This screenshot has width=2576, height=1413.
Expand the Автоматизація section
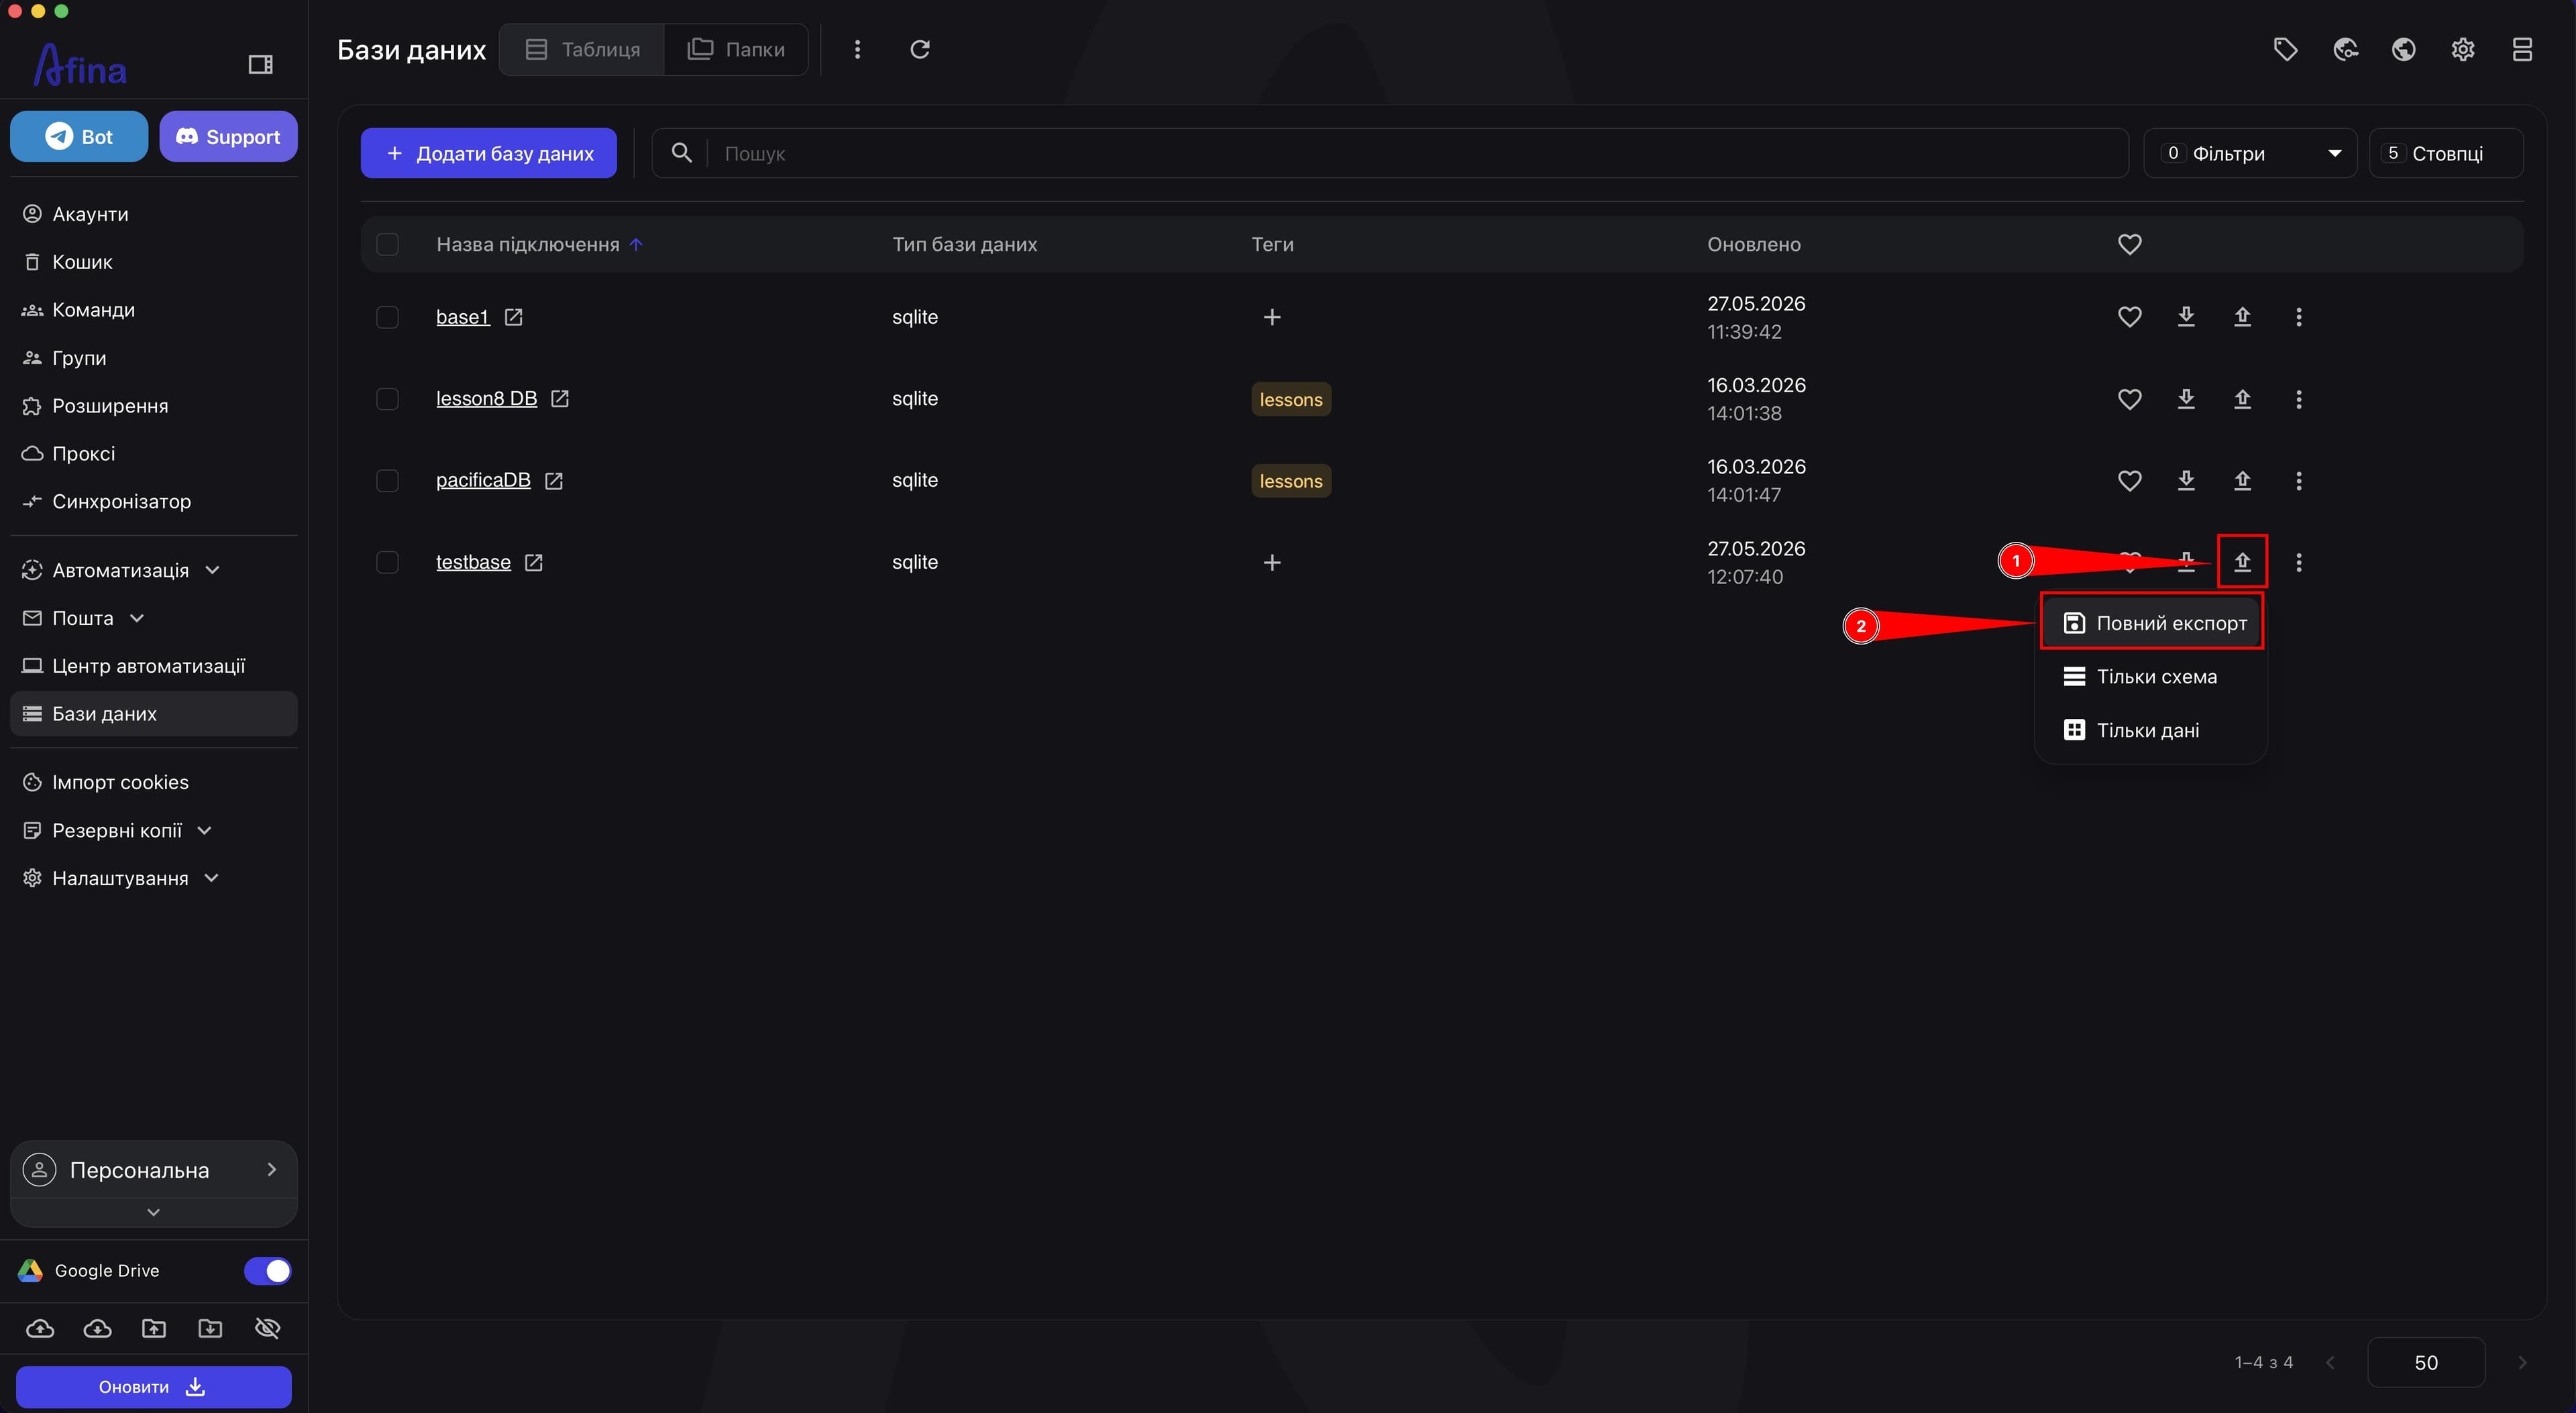(213, 570)
